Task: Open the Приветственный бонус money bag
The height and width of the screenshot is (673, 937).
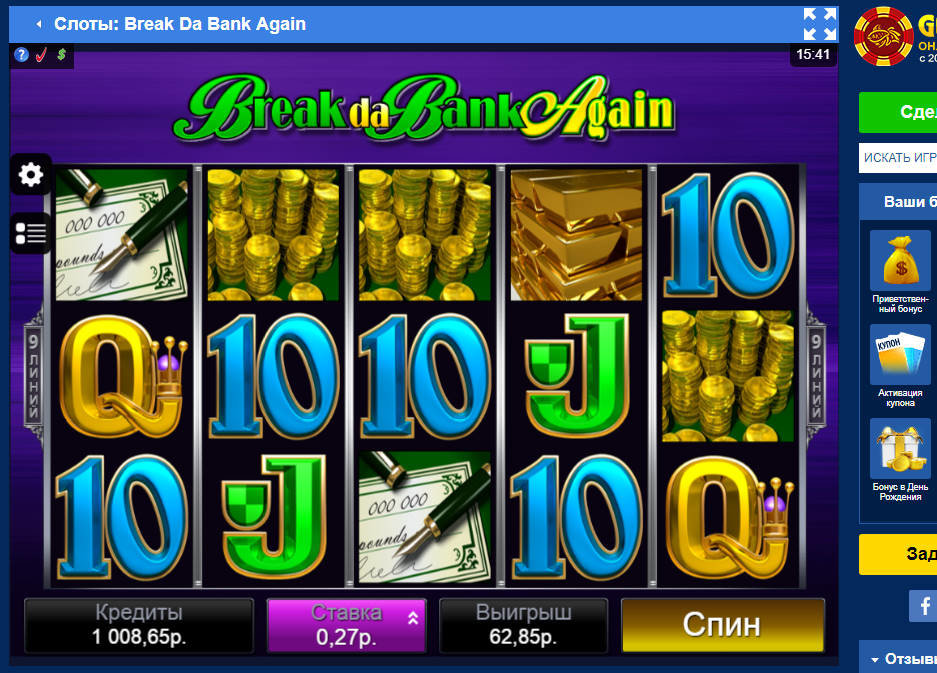Action: point(900,261)
